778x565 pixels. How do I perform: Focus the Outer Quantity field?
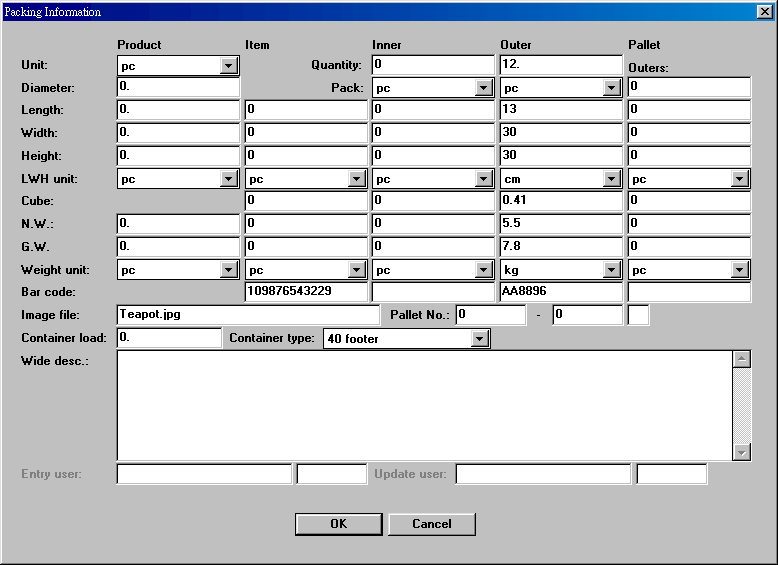click(561, 65)
